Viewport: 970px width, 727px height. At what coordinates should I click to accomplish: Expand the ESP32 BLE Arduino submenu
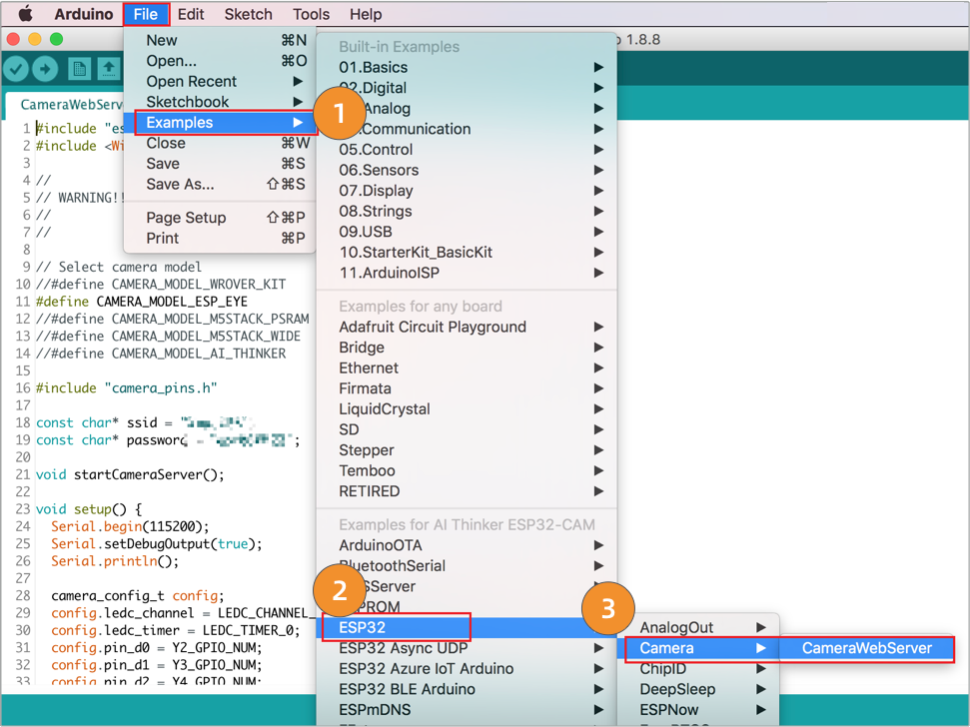coord(400,688)
